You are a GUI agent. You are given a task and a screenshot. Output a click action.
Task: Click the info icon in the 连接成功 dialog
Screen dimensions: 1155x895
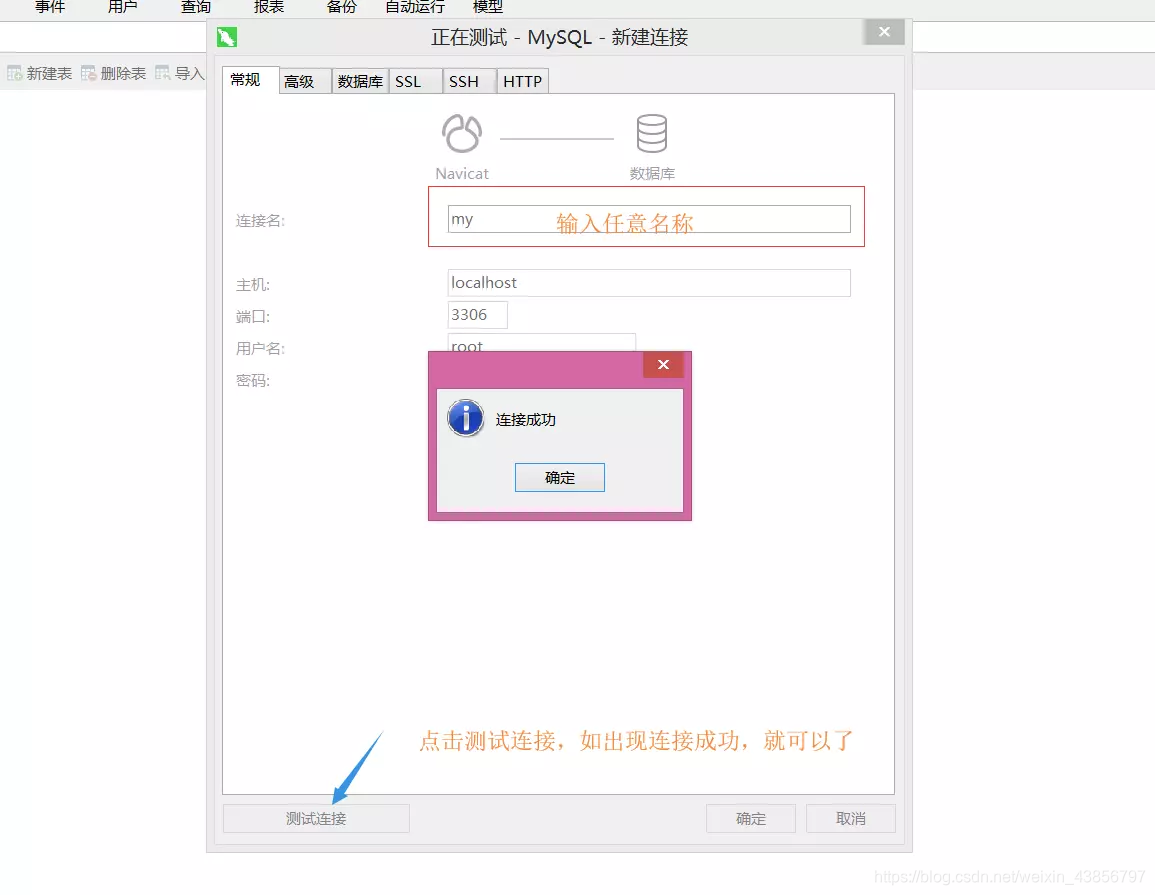tap(464, 418)
